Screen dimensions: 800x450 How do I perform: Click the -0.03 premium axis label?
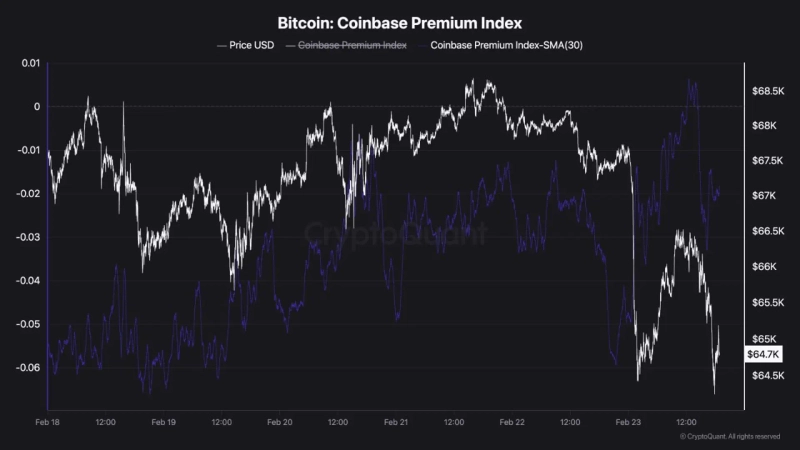29,237
